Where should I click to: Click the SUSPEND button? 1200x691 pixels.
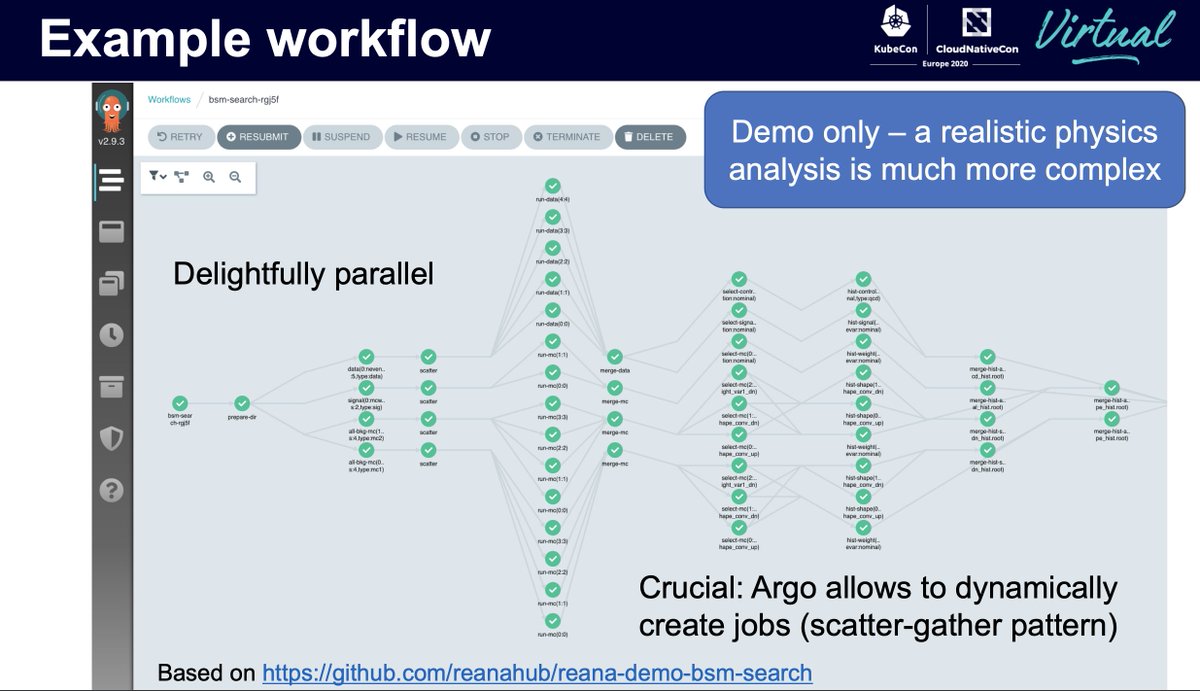click(341, 137)
